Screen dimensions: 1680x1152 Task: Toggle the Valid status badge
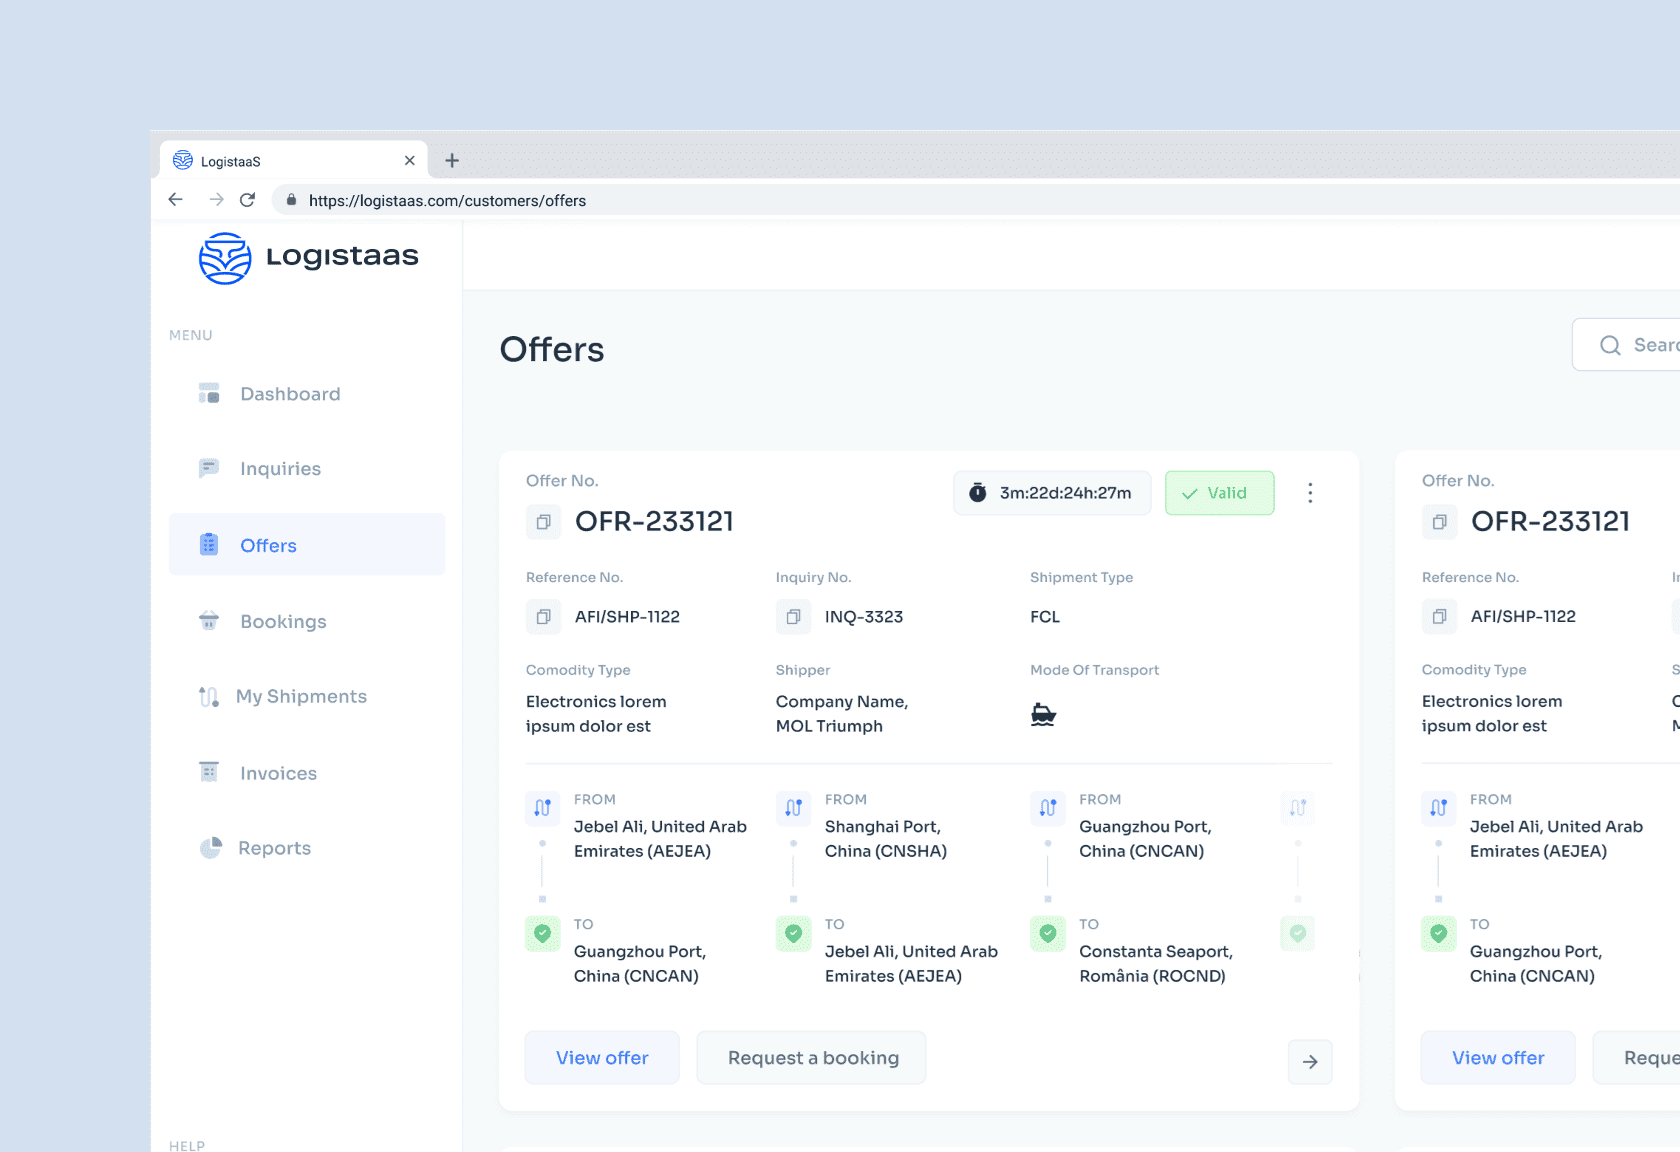coord(1219,492)
